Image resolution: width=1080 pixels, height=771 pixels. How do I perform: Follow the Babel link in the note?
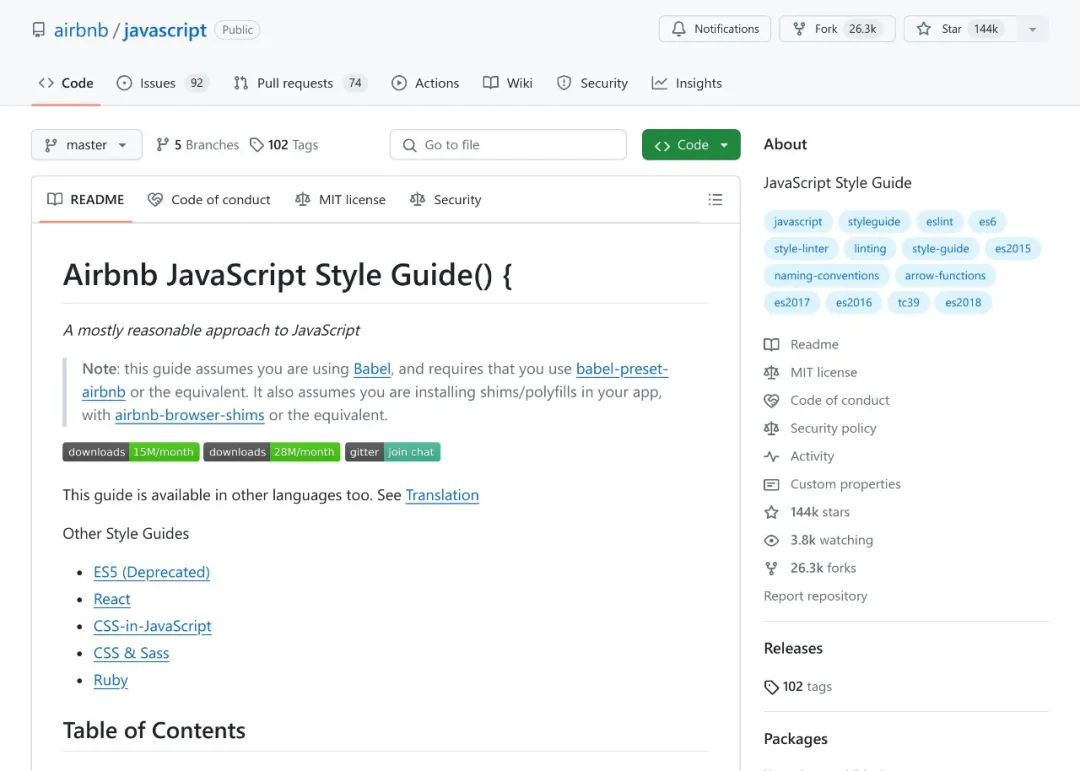[x=372, y=369]
